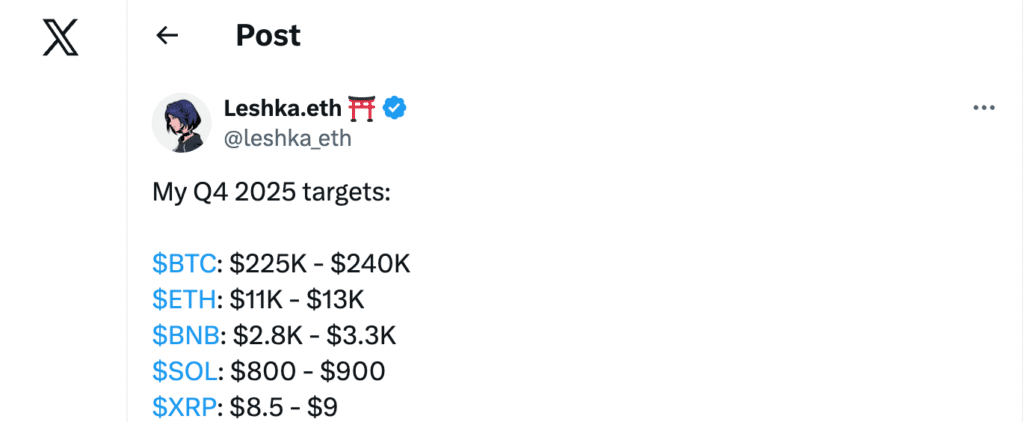The width and height of the screenshot is (1024, 422).
Task: Open Leshka.eth's profile avatar
Action: pyautogui.click(x=181, y=123)
